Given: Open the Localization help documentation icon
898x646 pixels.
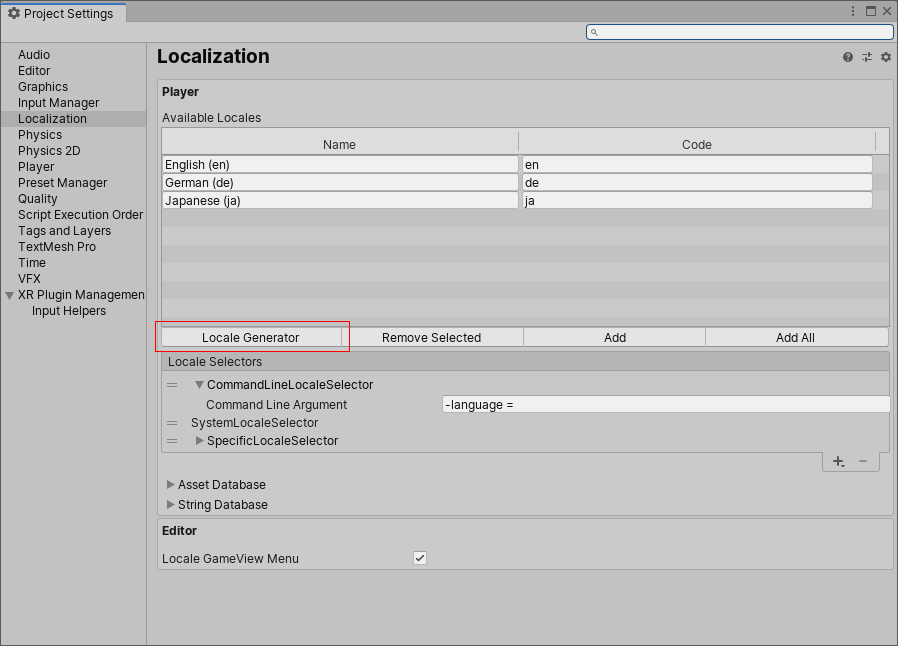Looking at the screenshot, I should 847,57.
